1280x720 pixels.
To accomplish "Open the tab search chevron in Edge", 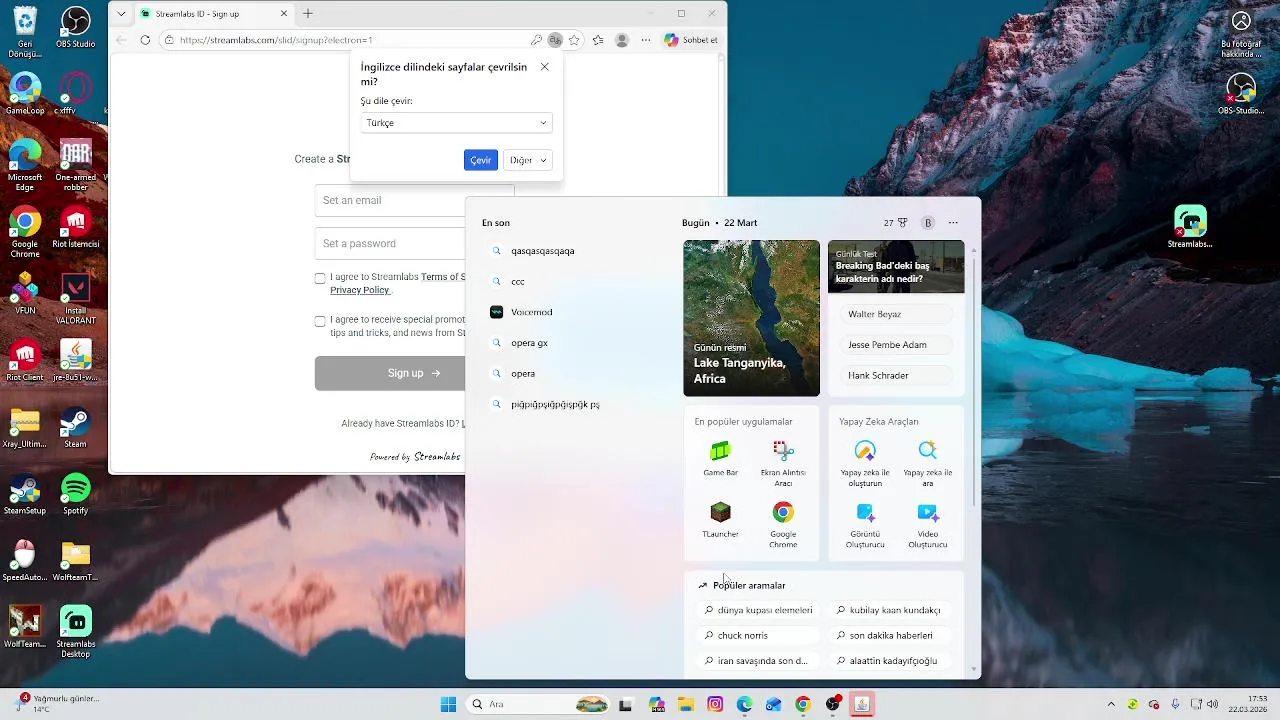I will [x=122, y=14].
